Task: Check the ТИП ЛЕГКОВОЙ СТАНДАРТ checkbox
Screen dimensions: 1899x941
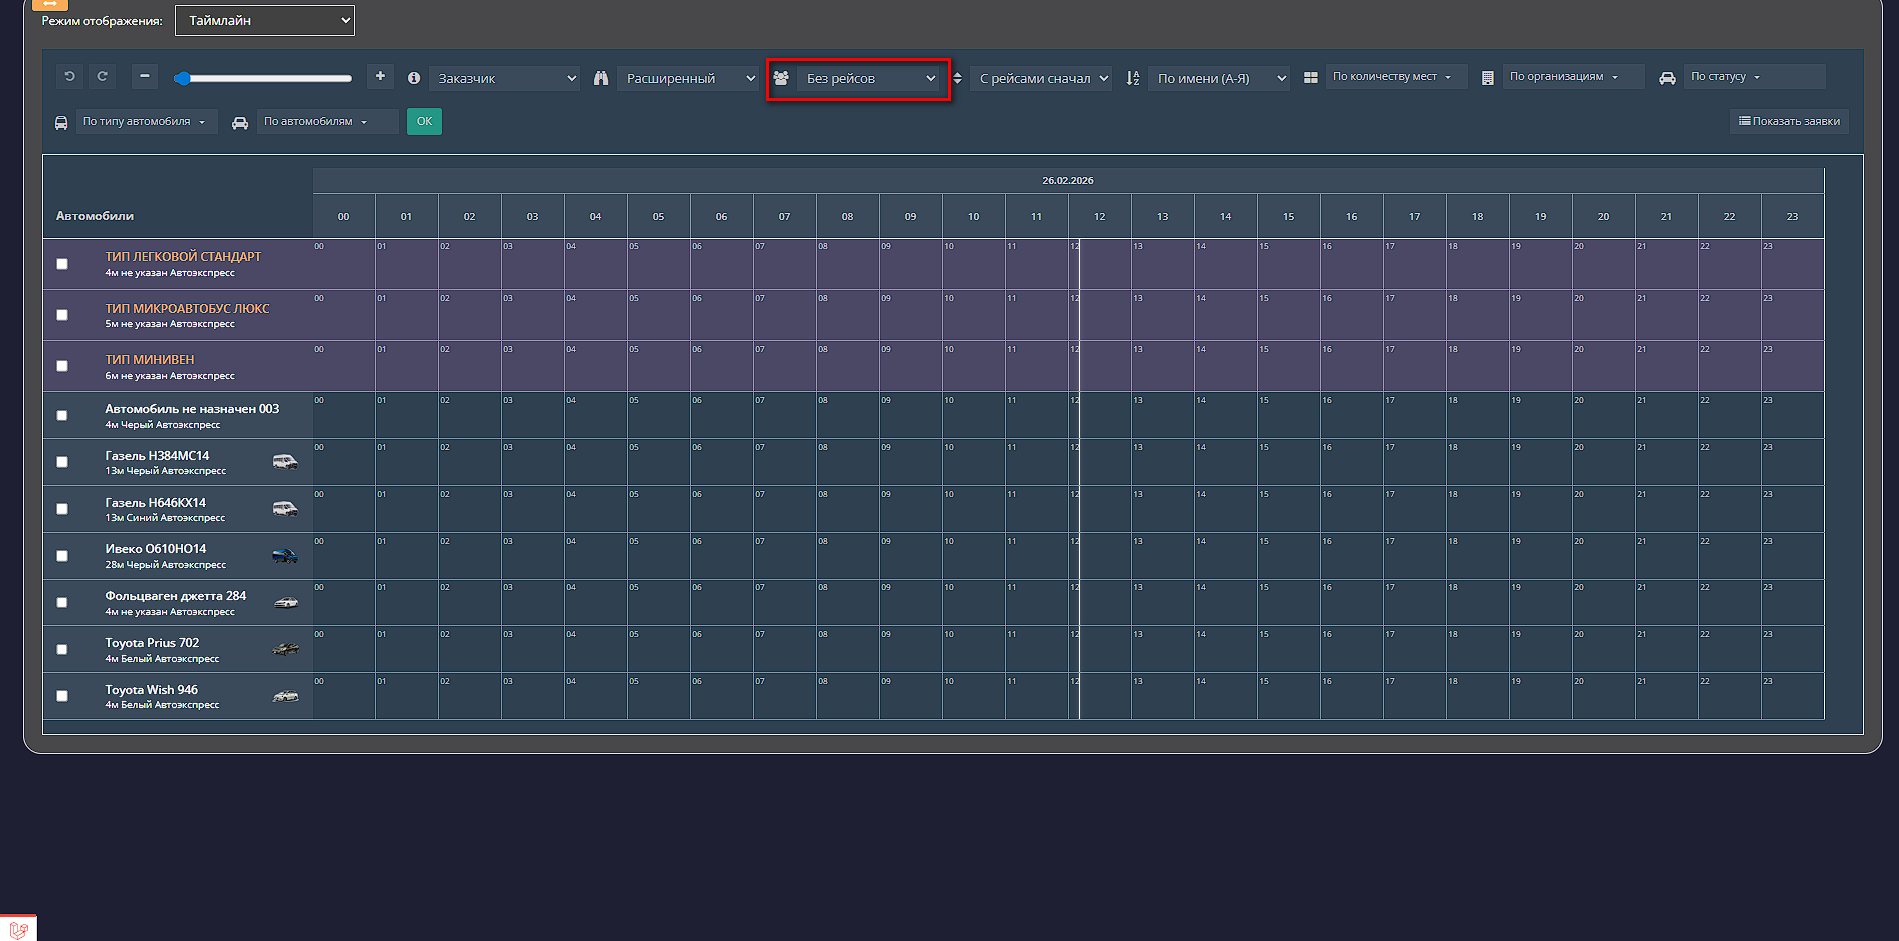Action: (62, 264)
